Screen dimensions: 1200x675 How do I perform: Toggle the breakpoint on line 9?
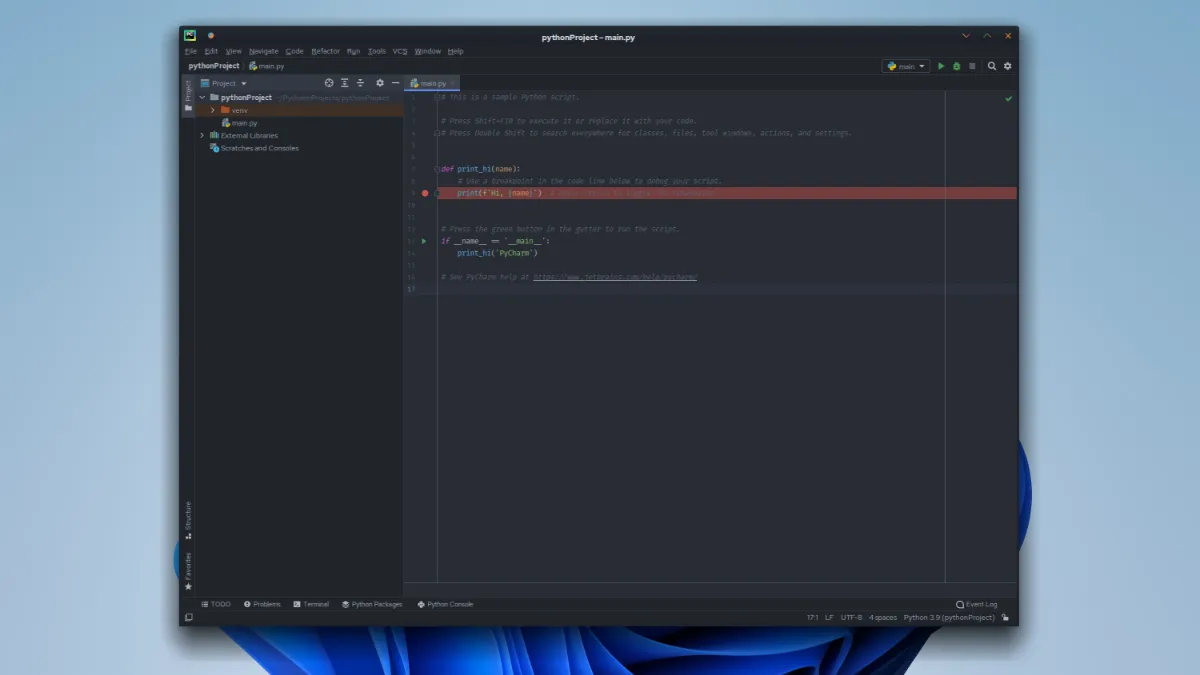(x=425, y=193)
